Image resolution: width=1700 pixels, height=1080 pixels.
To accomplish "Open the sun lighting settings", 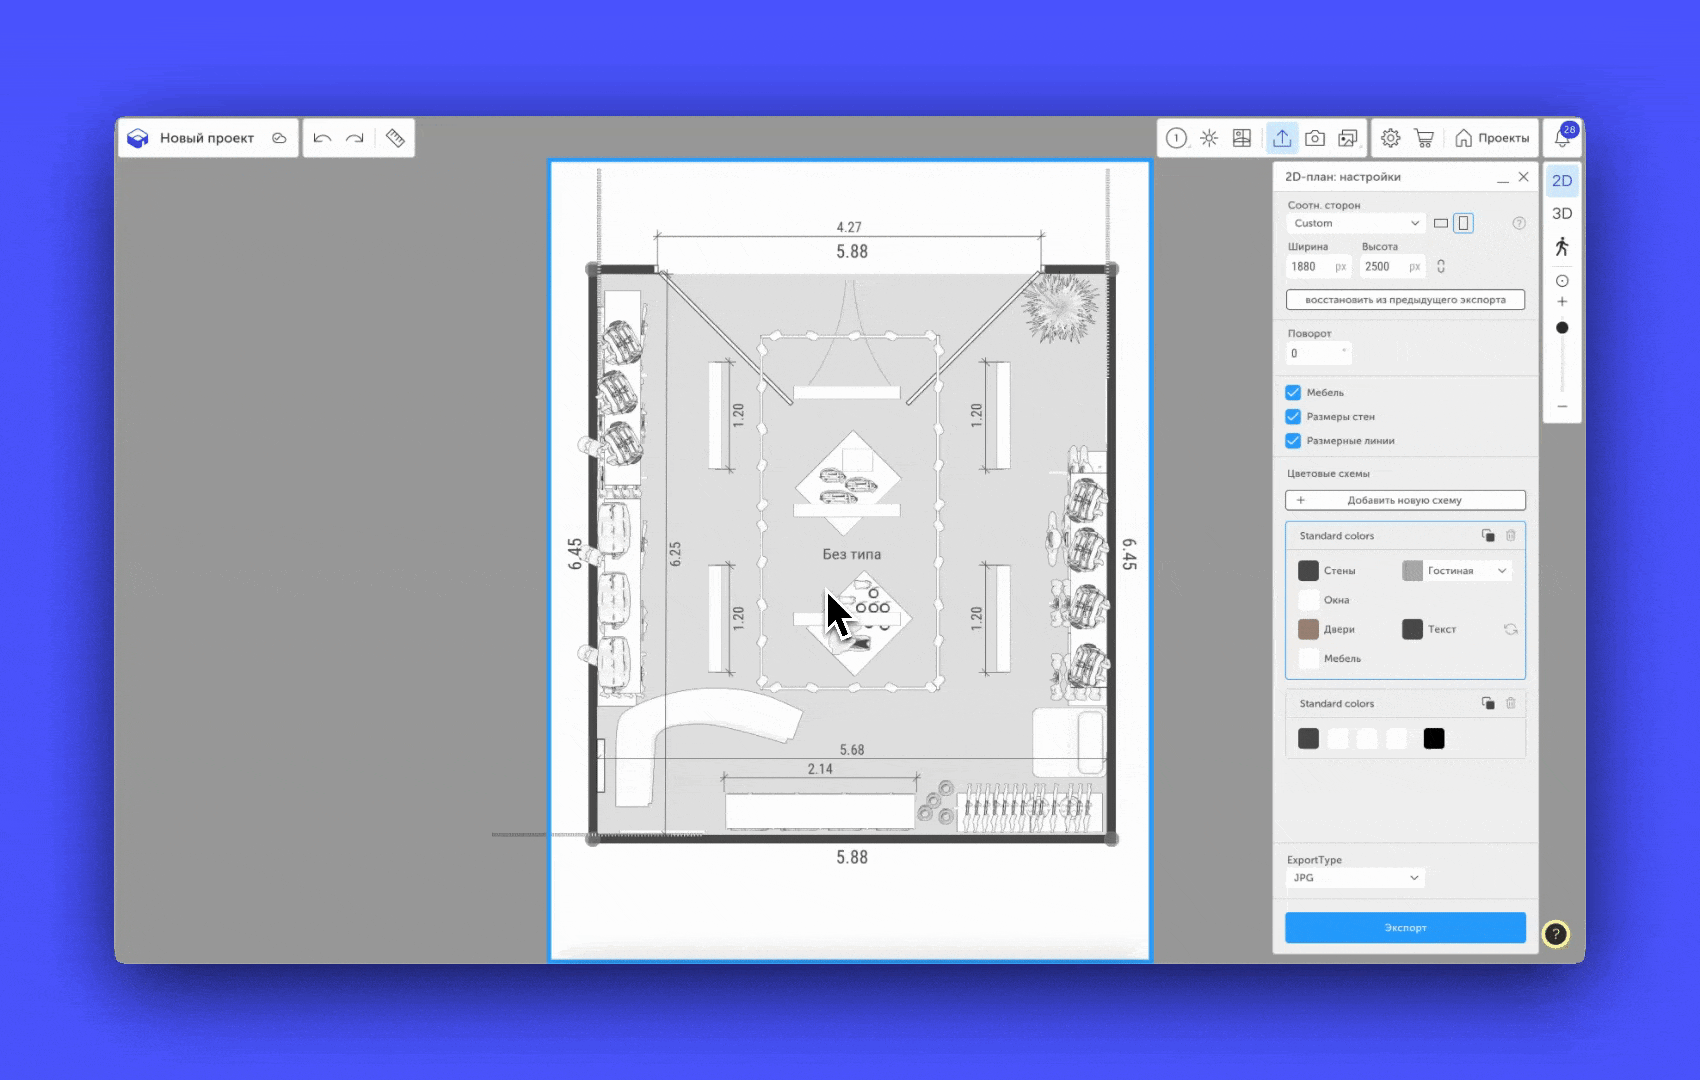I will click(x=1209, y=138).
